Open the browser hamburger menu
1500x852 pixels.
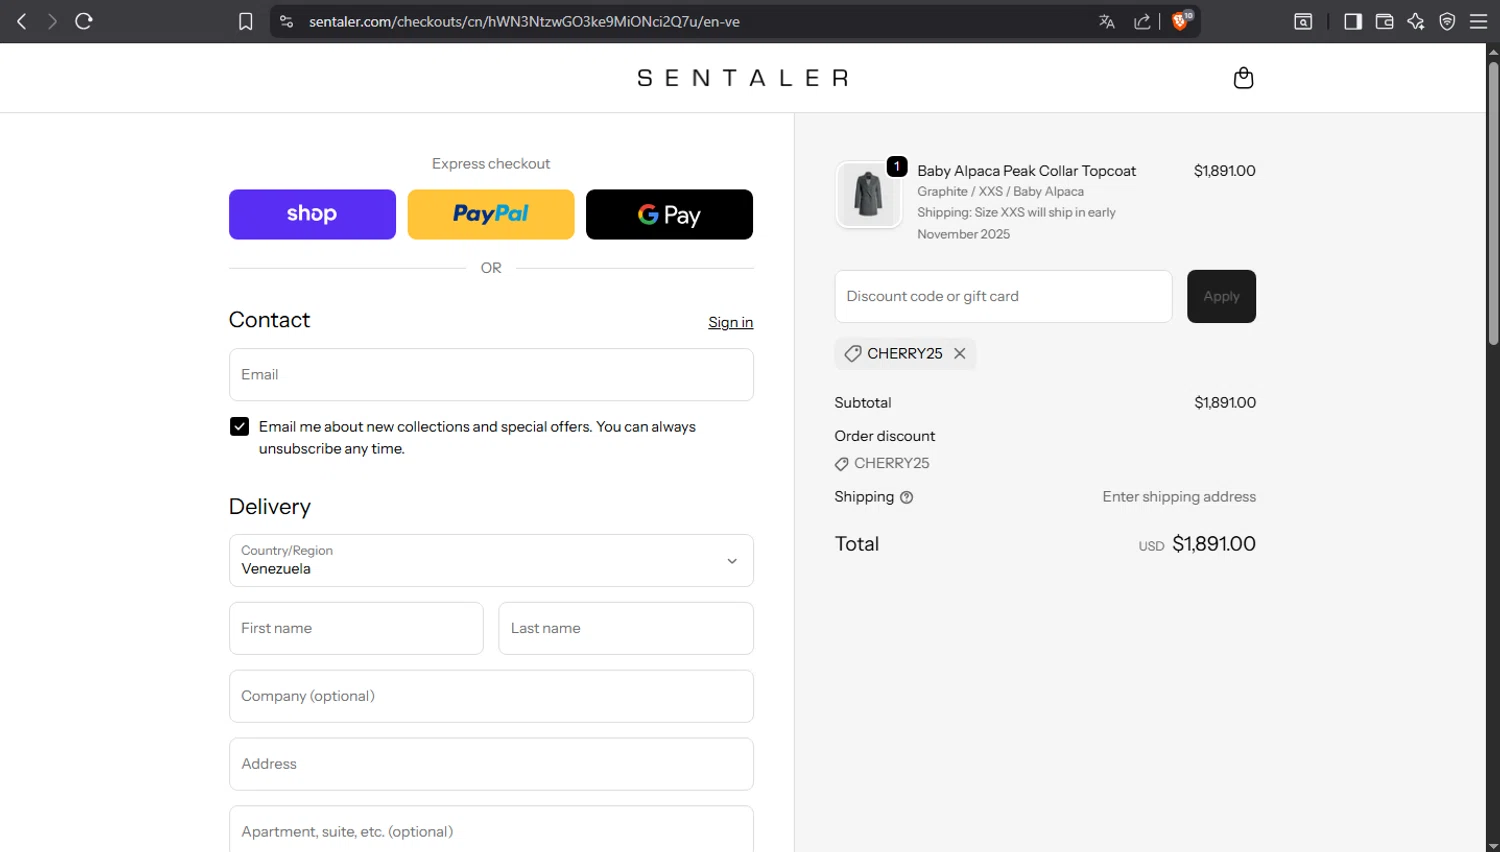[x=1478, y=21]
